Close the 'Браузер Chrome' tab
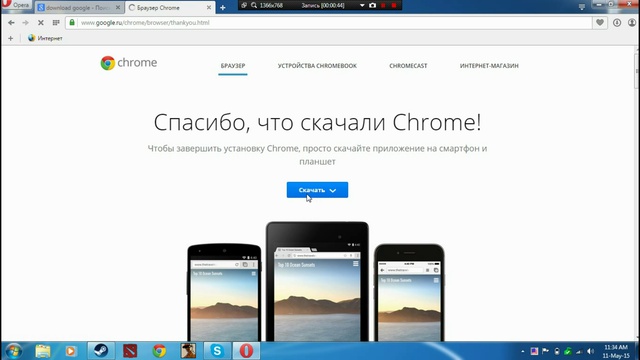The height and width of the screenshot is (360, 640). click(209, 8)
